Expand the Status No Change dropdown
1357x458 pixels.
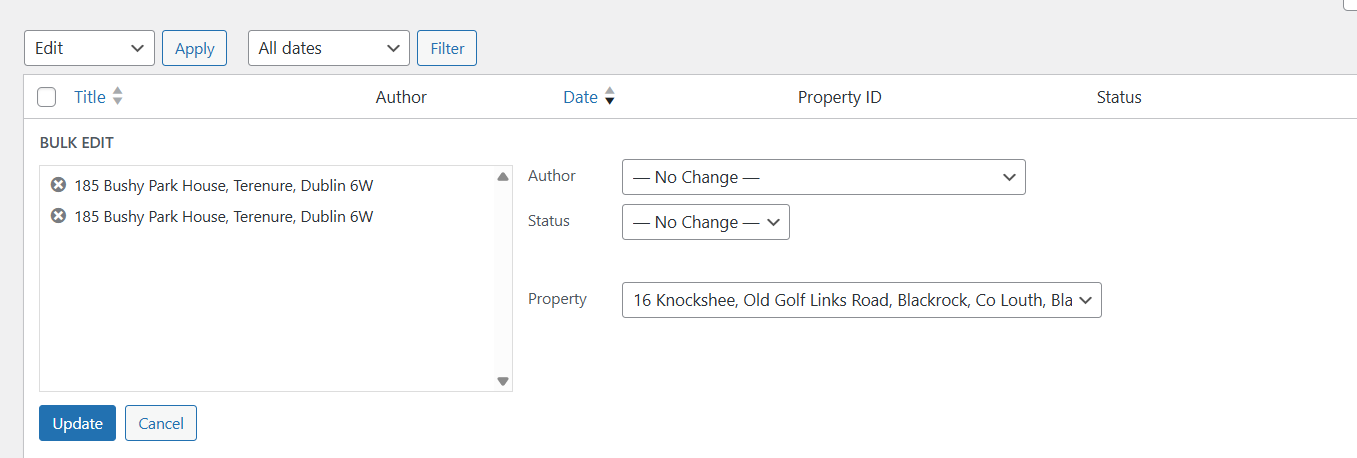coord(706,222)
